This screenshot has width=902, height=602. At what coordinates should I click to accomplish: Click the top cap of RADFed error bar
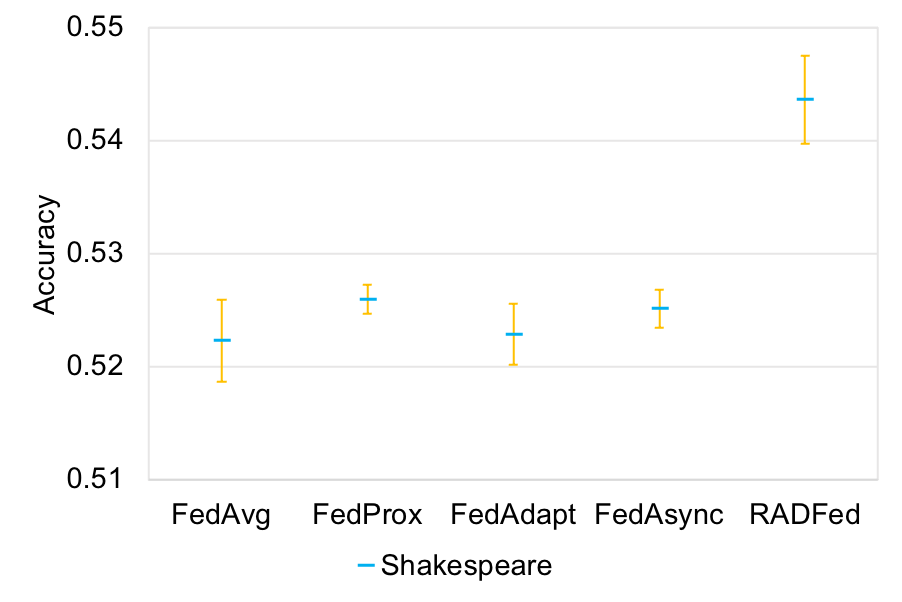pos(805,56)
